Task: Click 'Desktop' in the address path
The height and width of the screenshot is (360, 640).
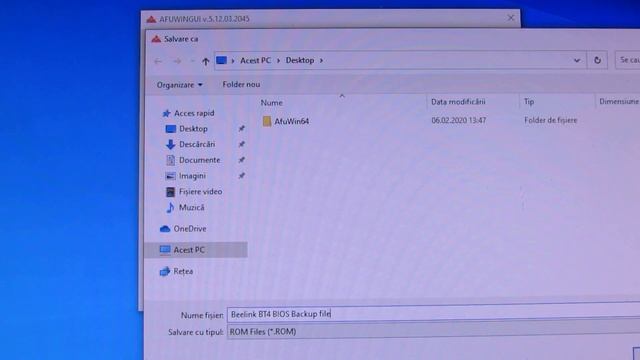Action: (x=300, y=60)
